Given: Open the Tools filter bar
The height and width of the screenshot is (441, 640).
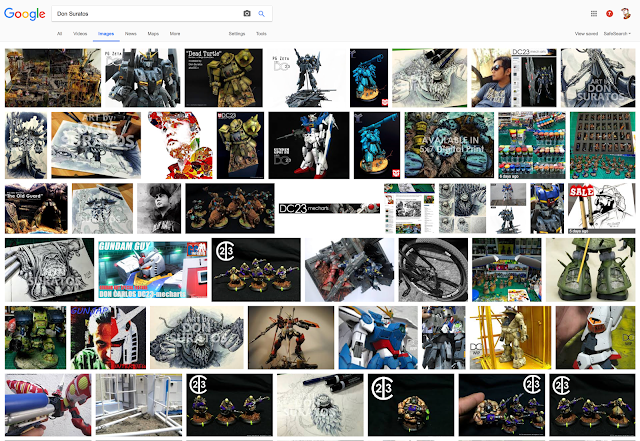Looking at the screenshot, I should [261, 33].
